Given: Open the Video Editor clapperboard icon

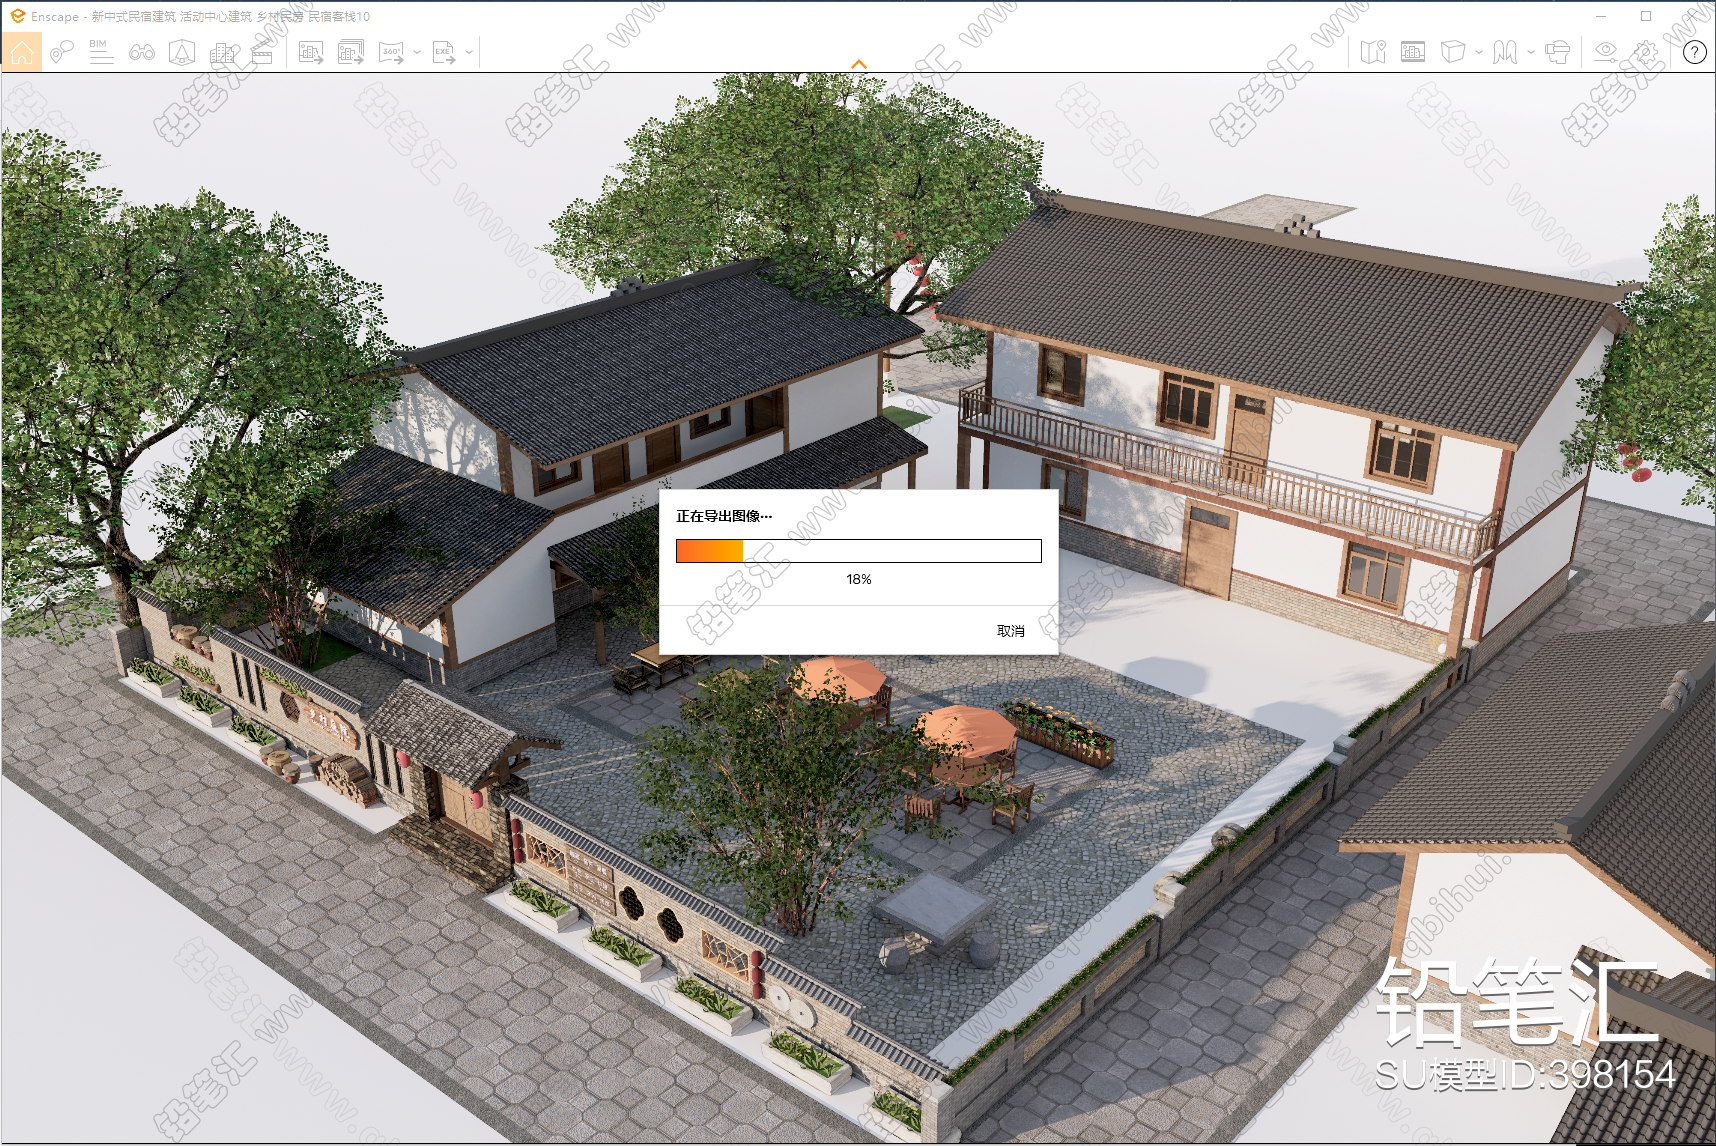Looking at the screenshot, I should pyautogui.click(x=263, y=52).
